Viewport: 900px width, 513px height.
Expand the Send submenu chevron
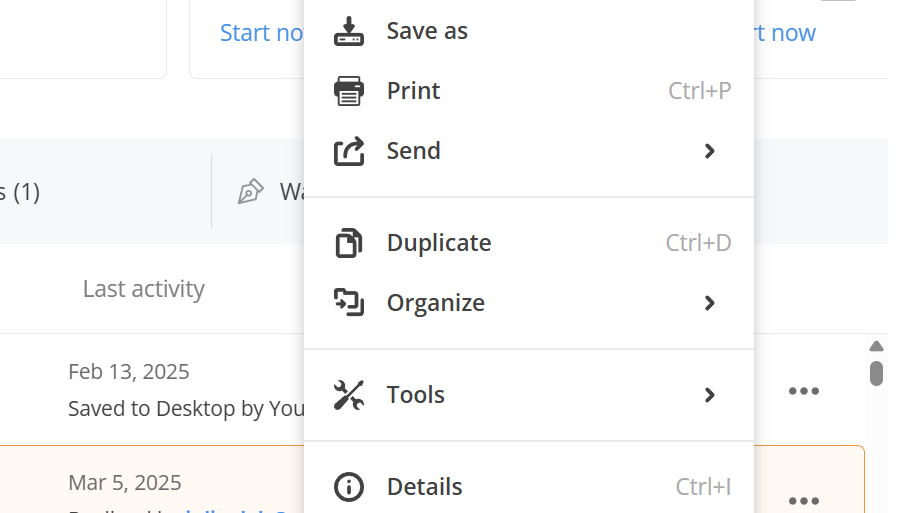tap(709, 151)
